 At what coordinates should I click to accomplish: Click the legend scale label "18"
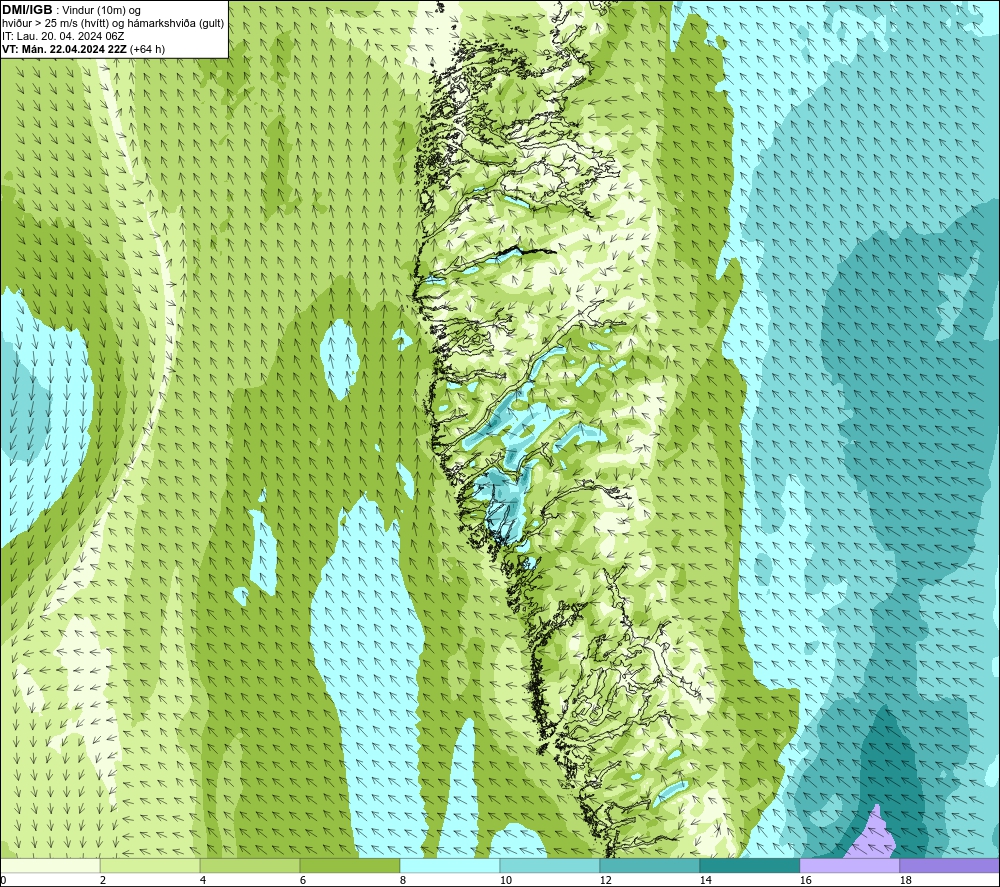(905, 880)
